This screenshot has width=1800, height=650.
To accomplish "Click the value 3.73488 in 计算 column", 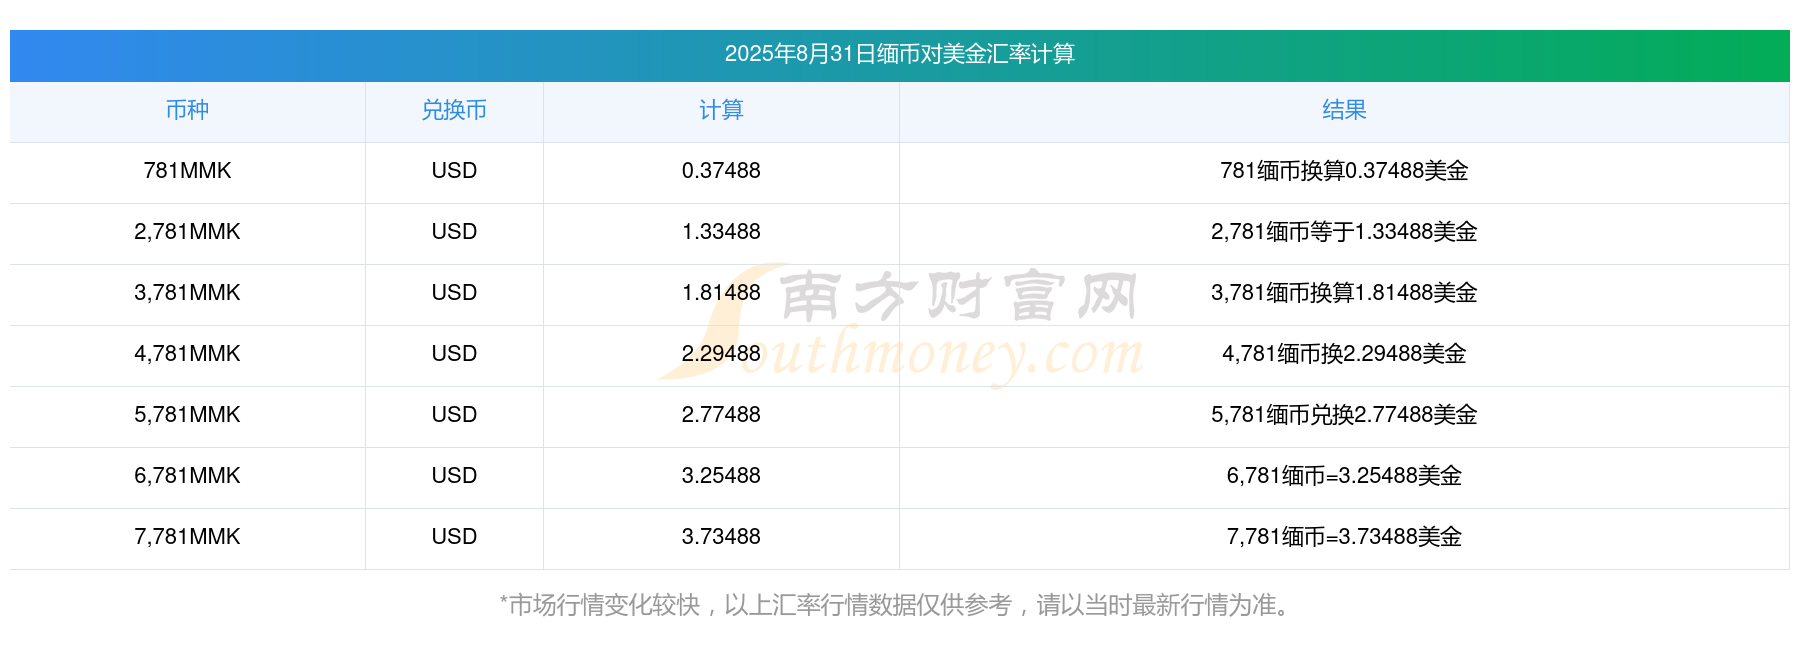I will (x=721, y=537).
